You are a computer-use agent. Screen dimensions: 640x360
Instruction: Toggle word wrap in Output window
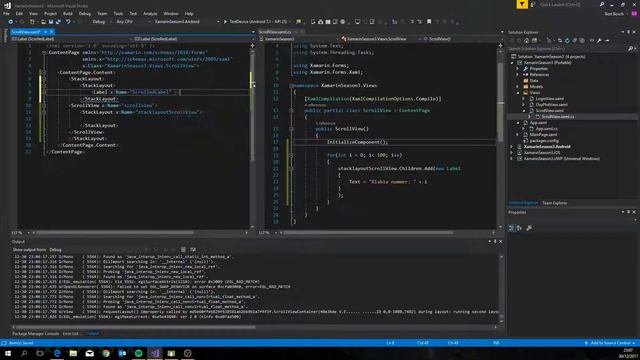[193, 250]
